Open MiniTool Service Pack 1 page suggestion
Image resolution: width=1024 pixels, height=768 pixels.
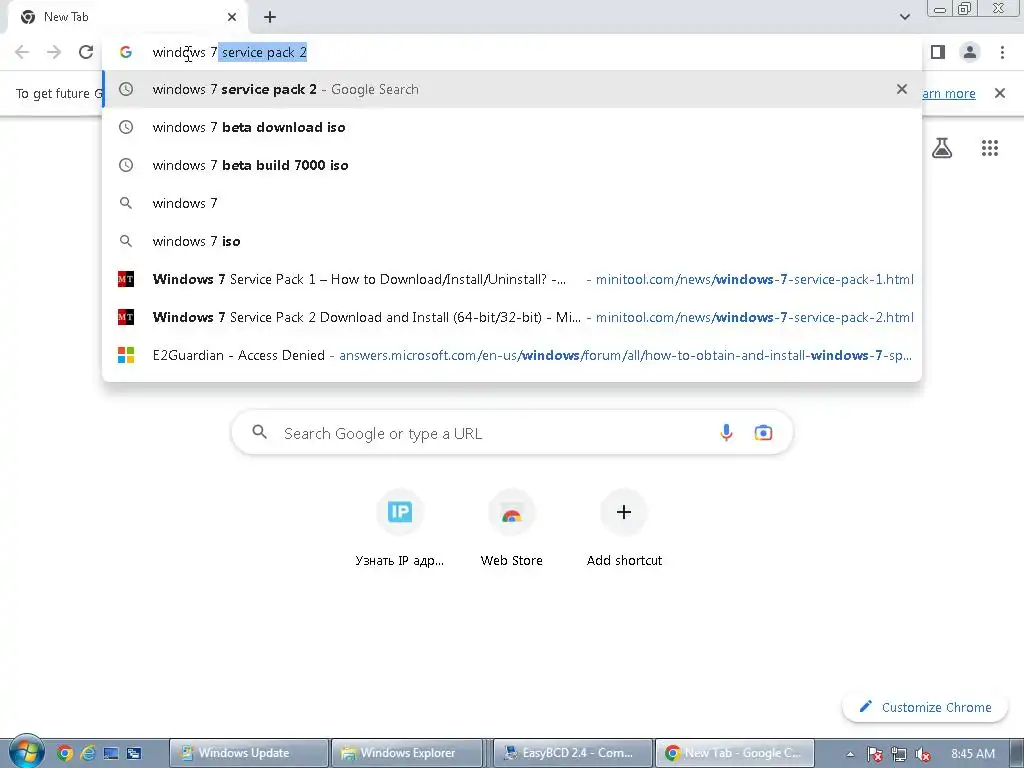tap(512, 280)
